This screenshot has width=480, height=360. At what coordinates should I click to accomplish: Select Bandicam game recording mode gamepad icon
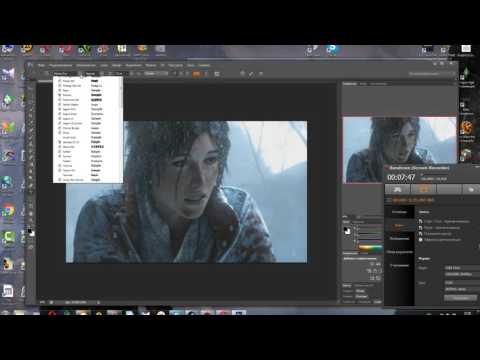pos(397,189)
